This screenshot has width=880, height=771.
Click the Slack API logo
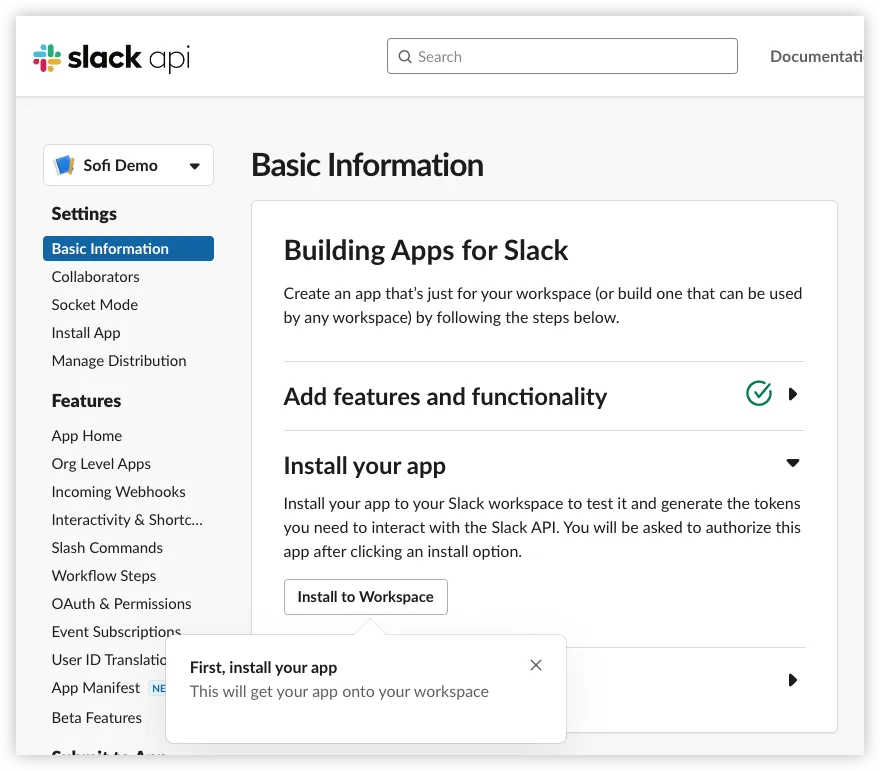click(x=112, y=58)
